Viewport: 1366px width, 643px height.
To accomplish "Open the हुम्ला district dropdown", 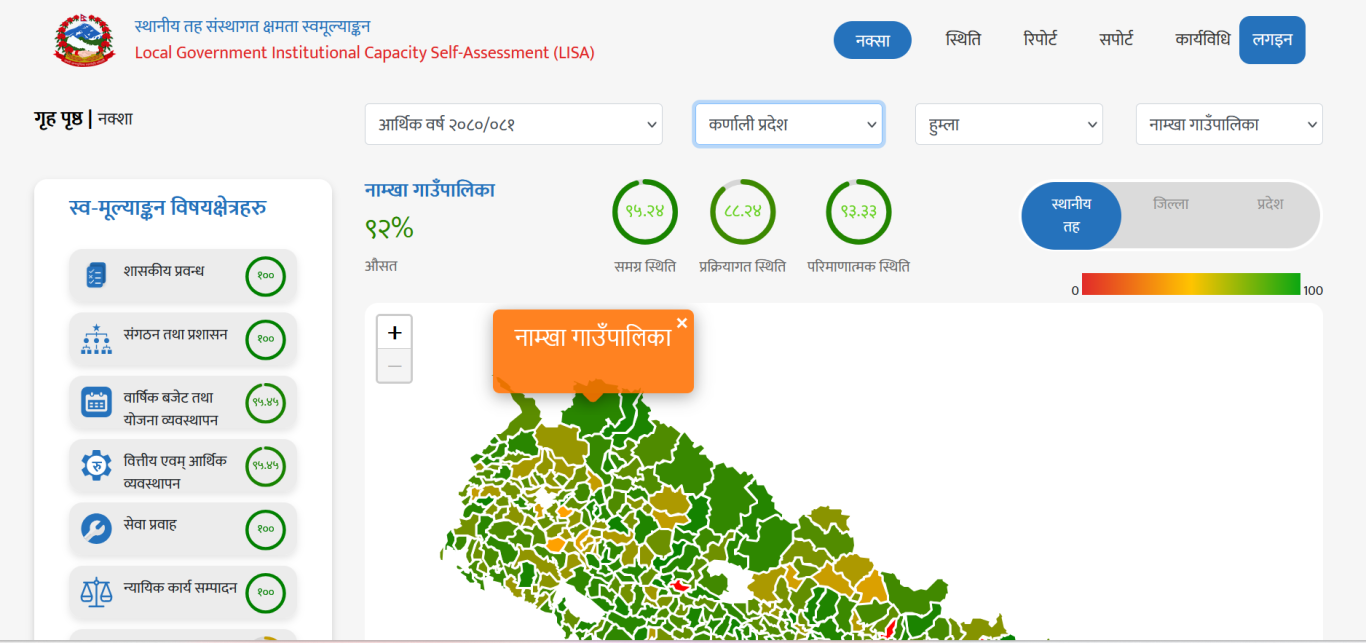I will [x=1009, y=125].
